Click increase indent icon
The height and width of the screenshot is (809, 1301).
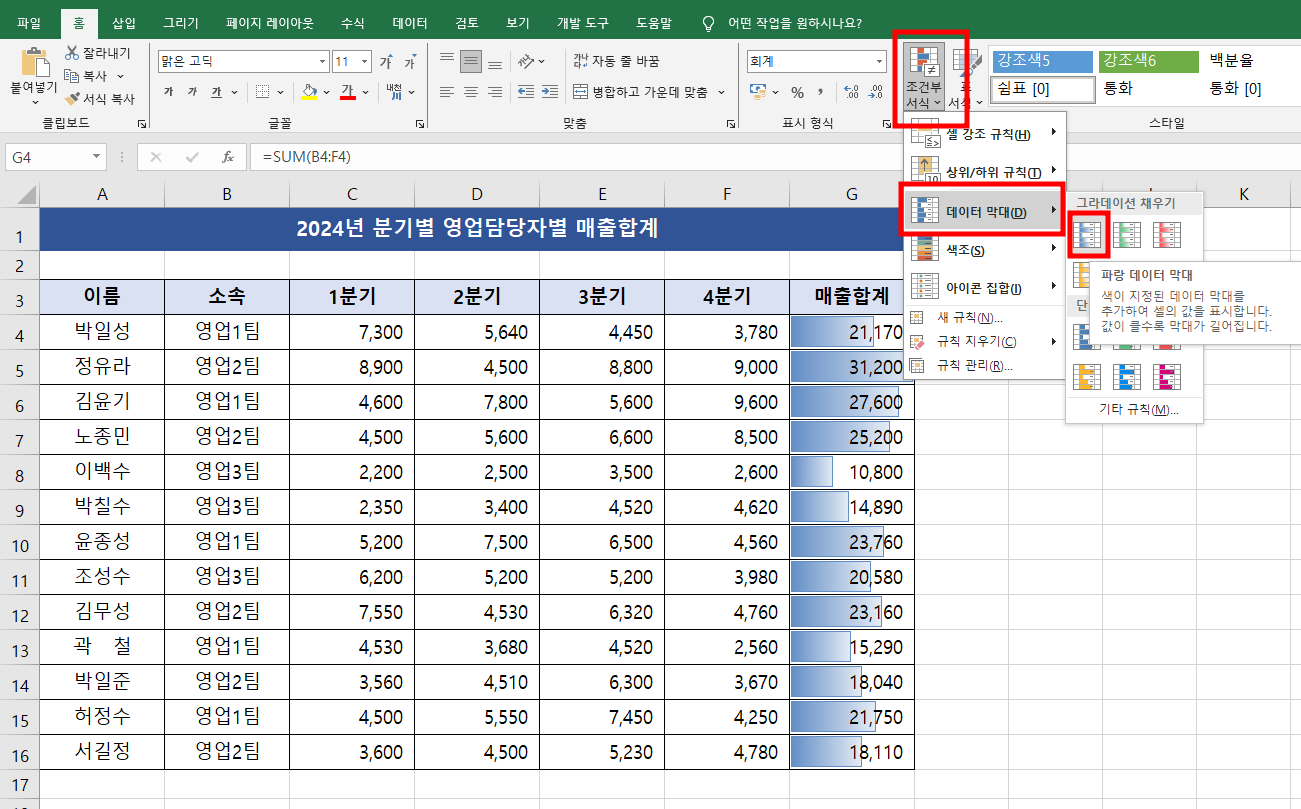(x=549, y=92)
